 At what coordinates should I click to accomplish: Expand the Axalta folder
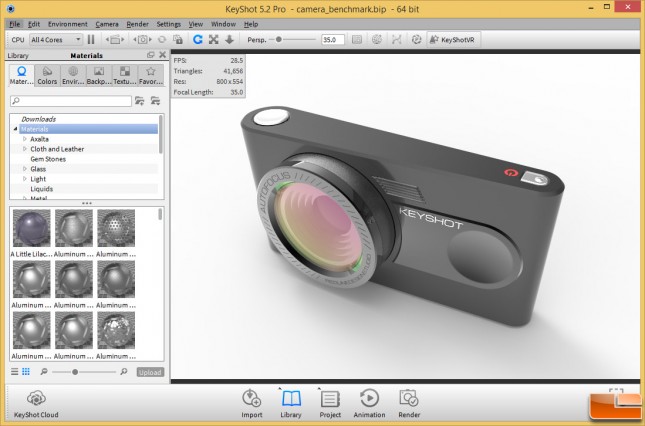(25, 139)
